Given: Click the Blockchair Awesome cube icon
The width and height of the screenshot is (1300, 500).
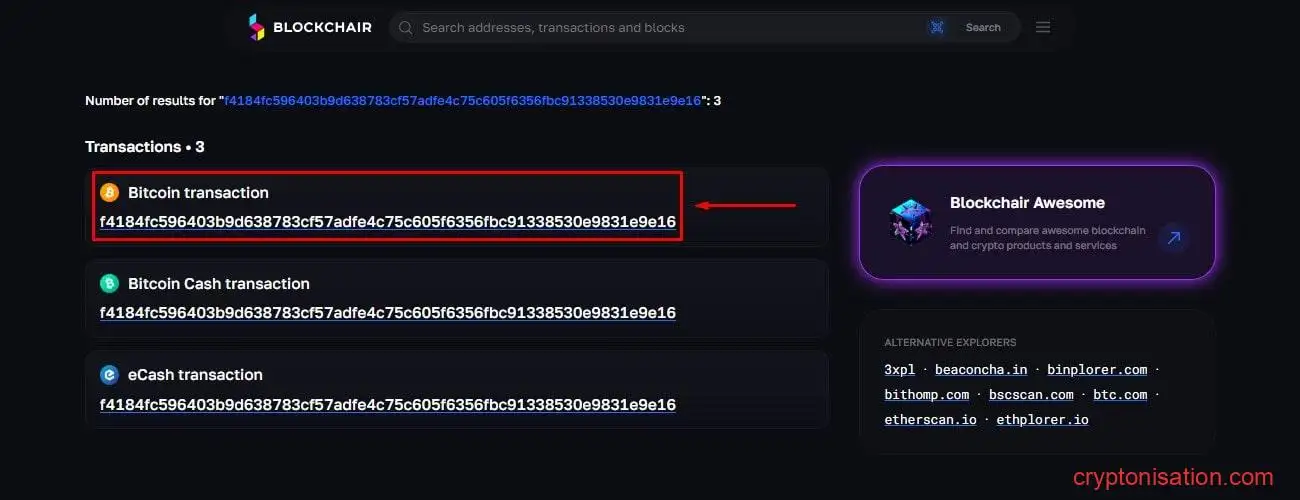Looking at the screenshot, I should click(911, 222).
